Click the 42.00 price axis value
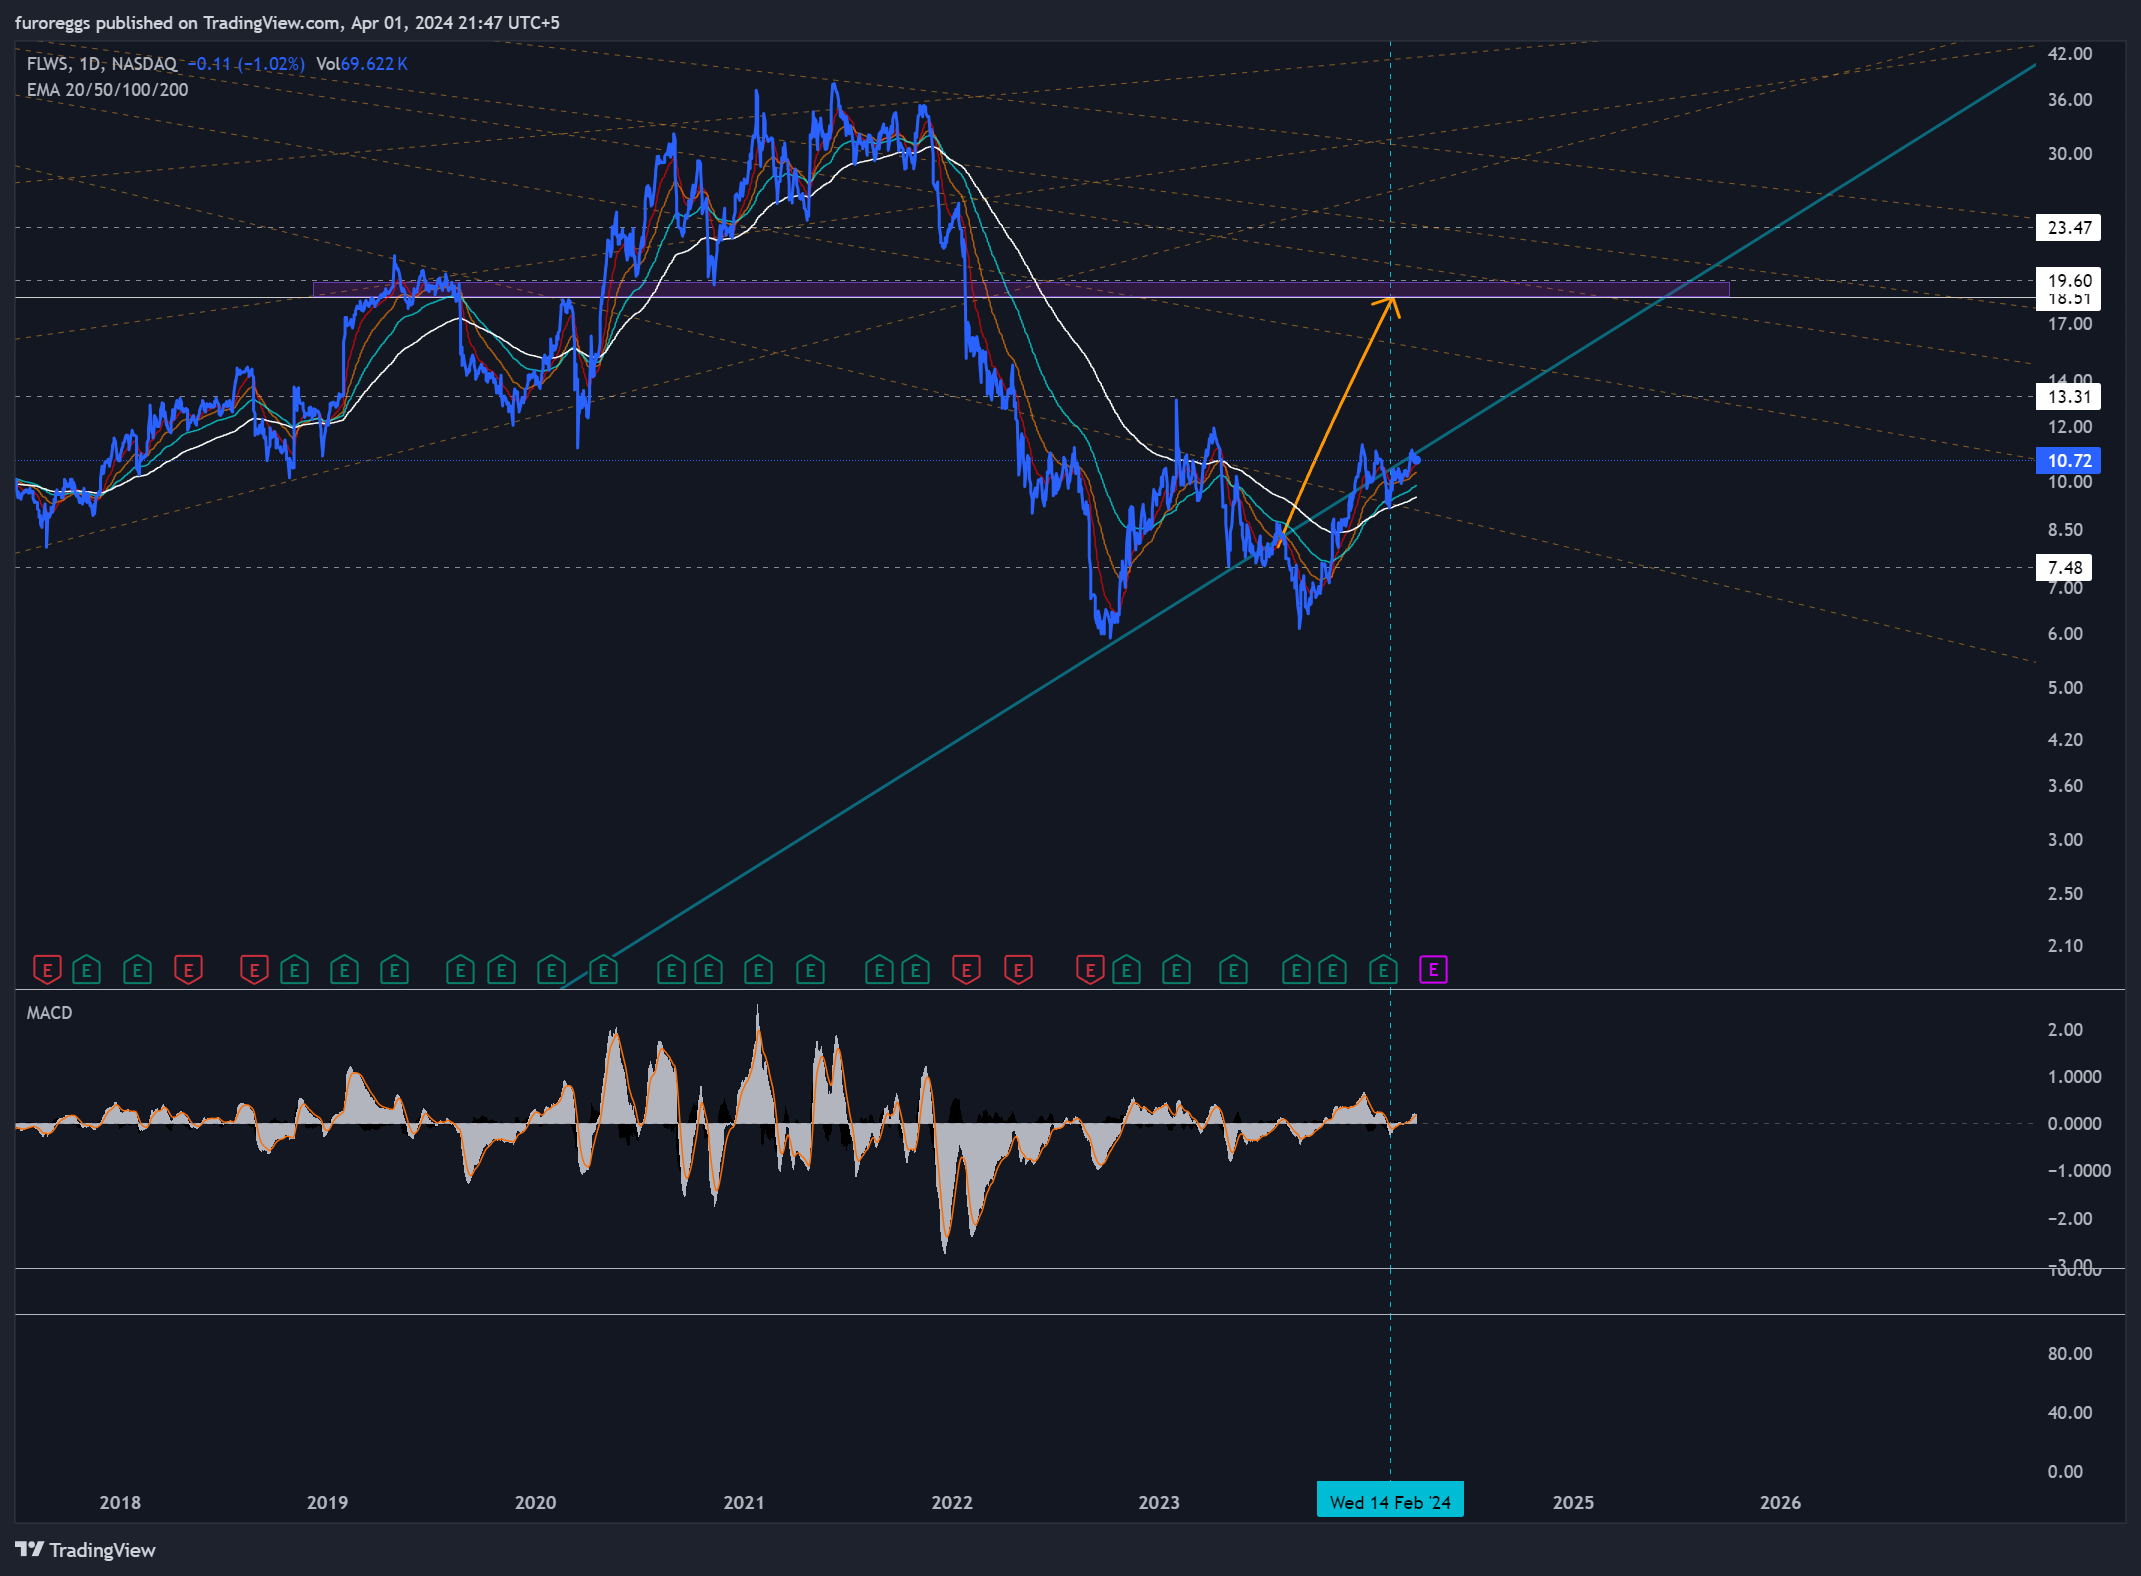This screenshot has height=1576, width=2141. (2069, 54)
